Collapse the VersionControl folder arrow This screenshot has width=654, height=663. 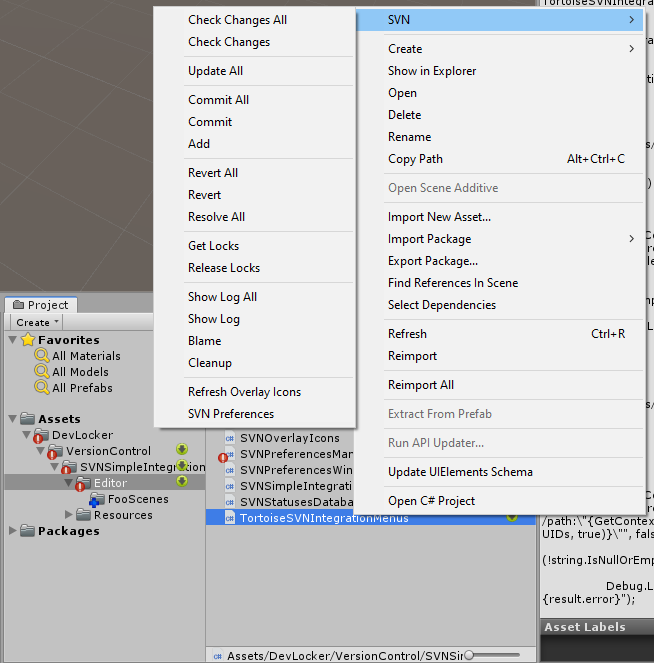pos(41,451)
